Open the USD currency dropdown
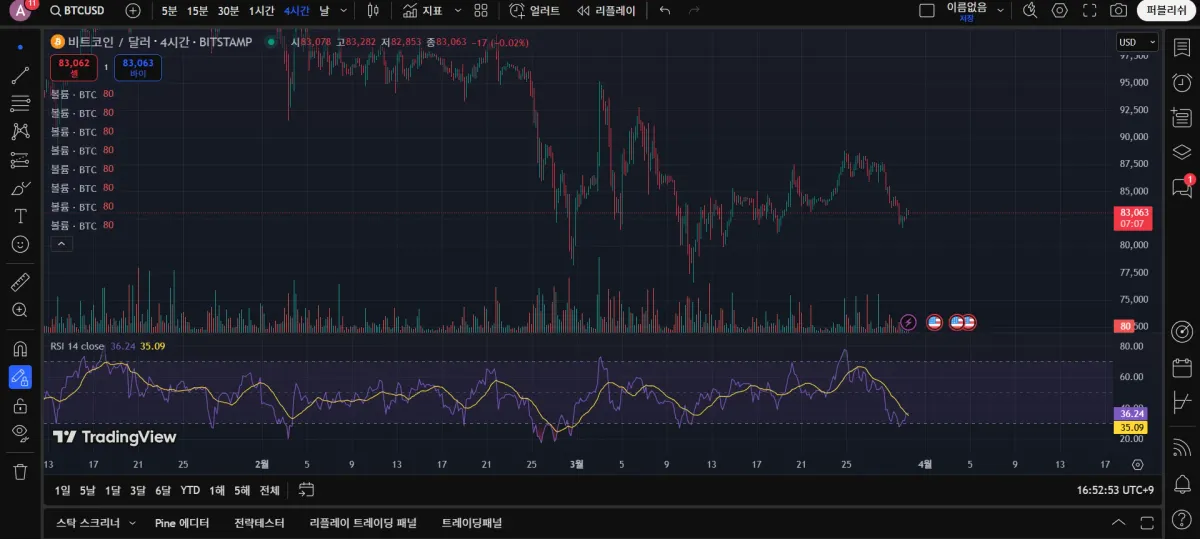This screenshot has height=539, width=1200. click(x=1137, y=42)
